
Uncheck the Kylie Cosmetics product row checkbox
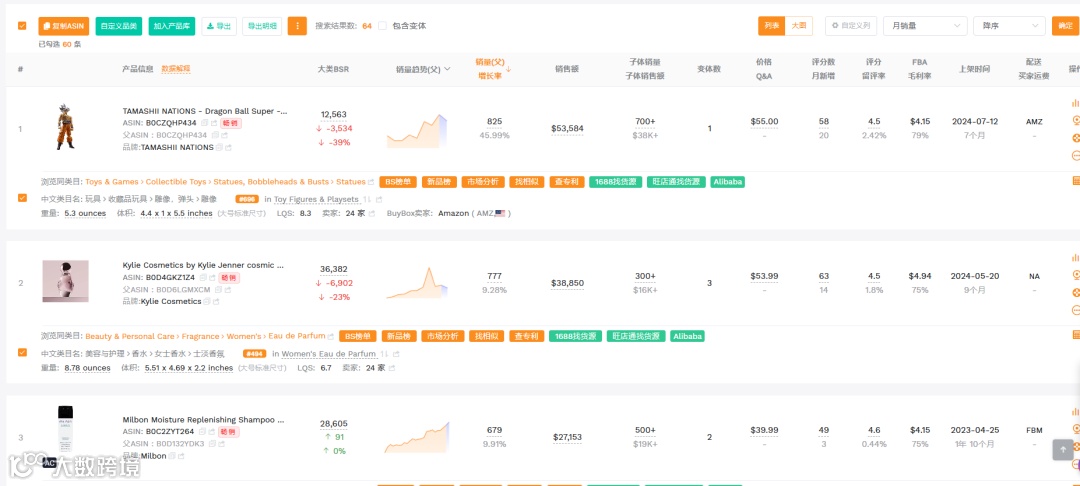22,352
